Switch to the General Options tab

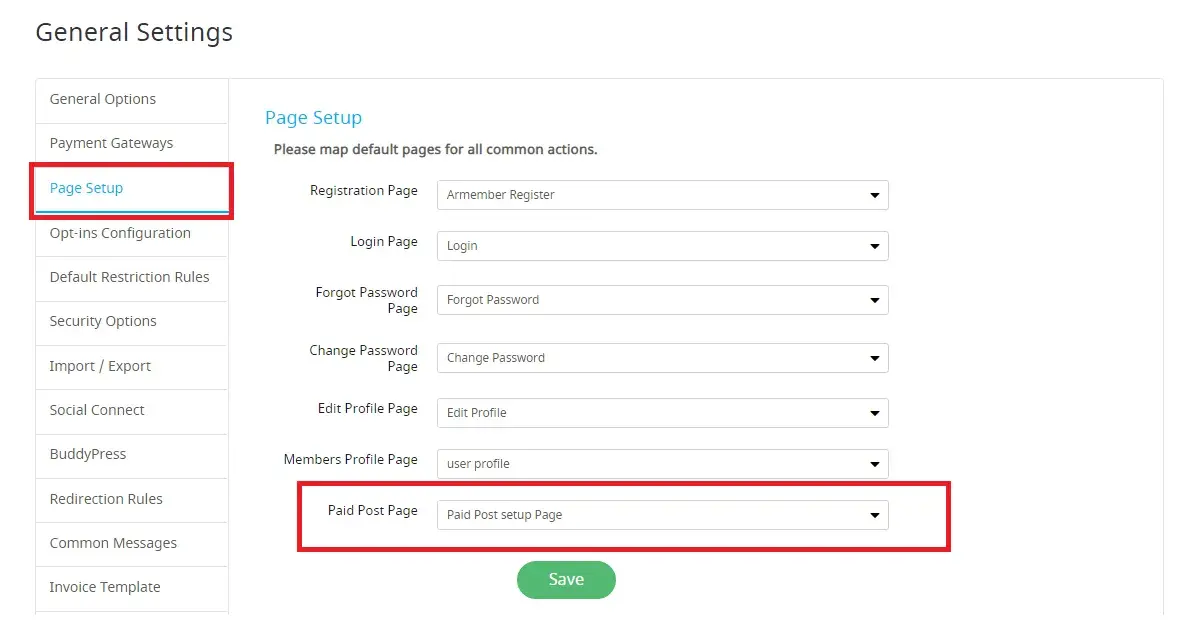coord(103,99)
